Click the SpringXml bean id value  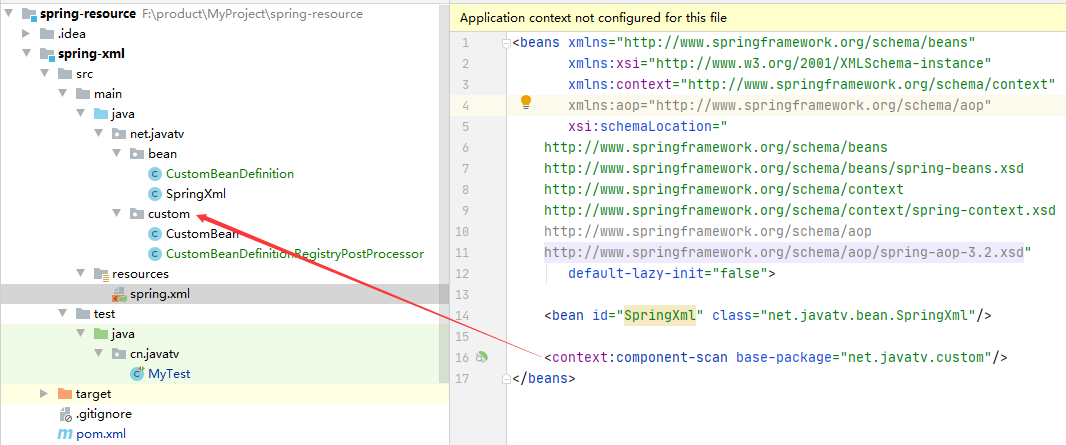click(x=660, y=315)
